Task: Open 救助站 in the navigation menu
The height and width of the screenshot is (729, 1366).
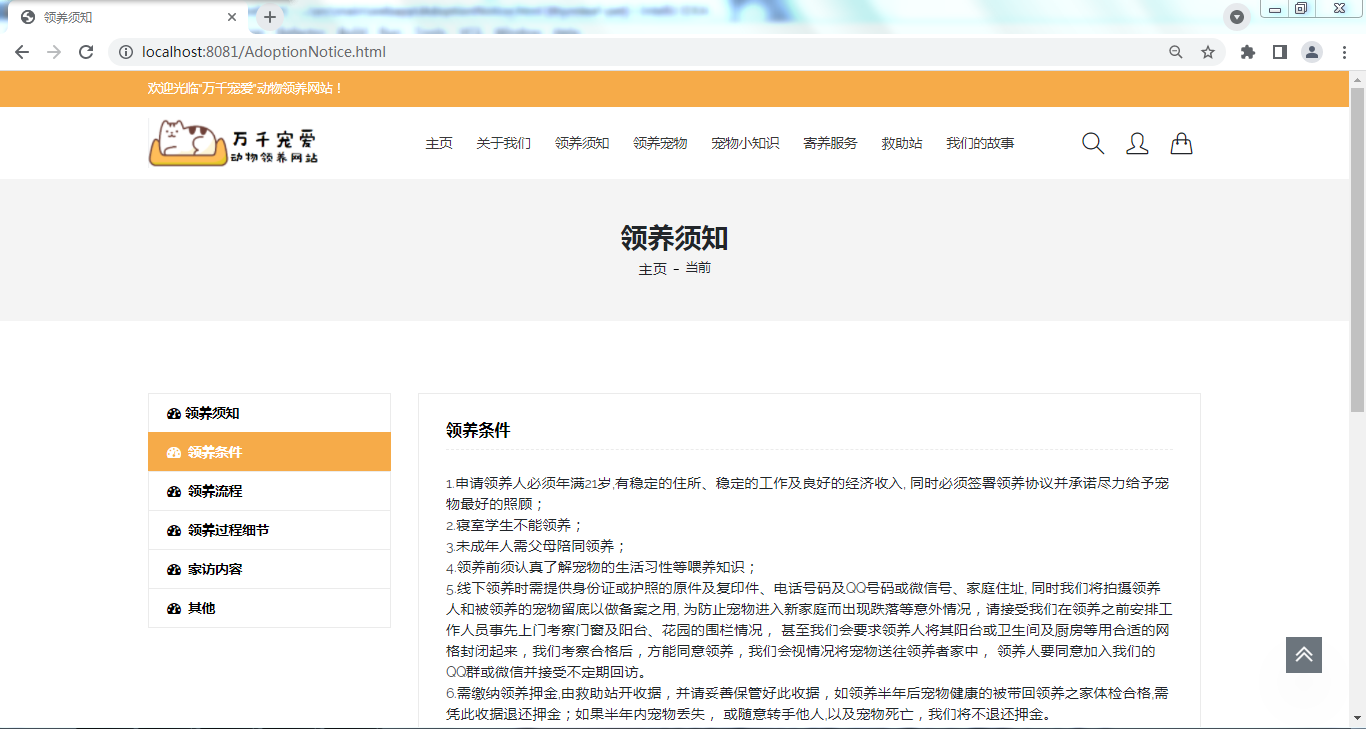Action: pyautogui.click(x=902, y=143)
